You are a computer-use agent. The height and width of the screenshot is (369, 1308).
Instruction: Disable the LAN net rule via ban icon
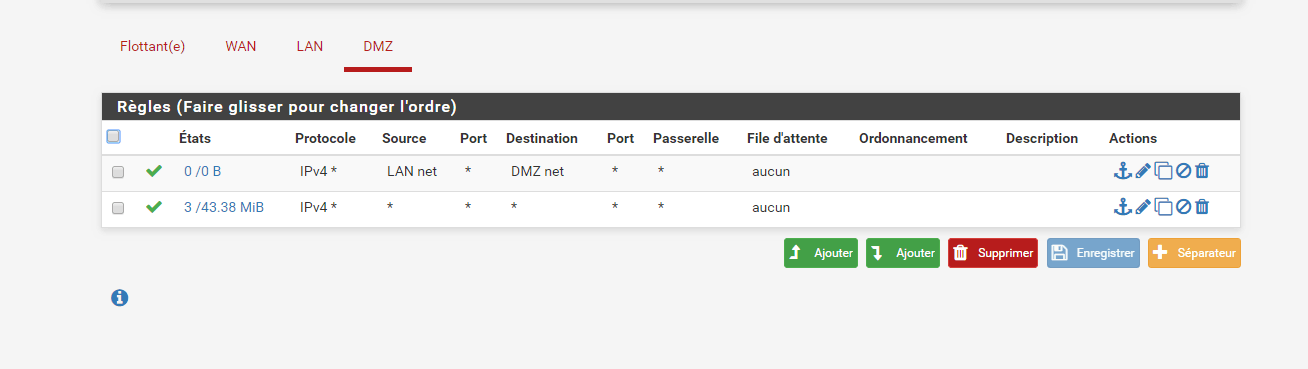[x=1183, y=171]
